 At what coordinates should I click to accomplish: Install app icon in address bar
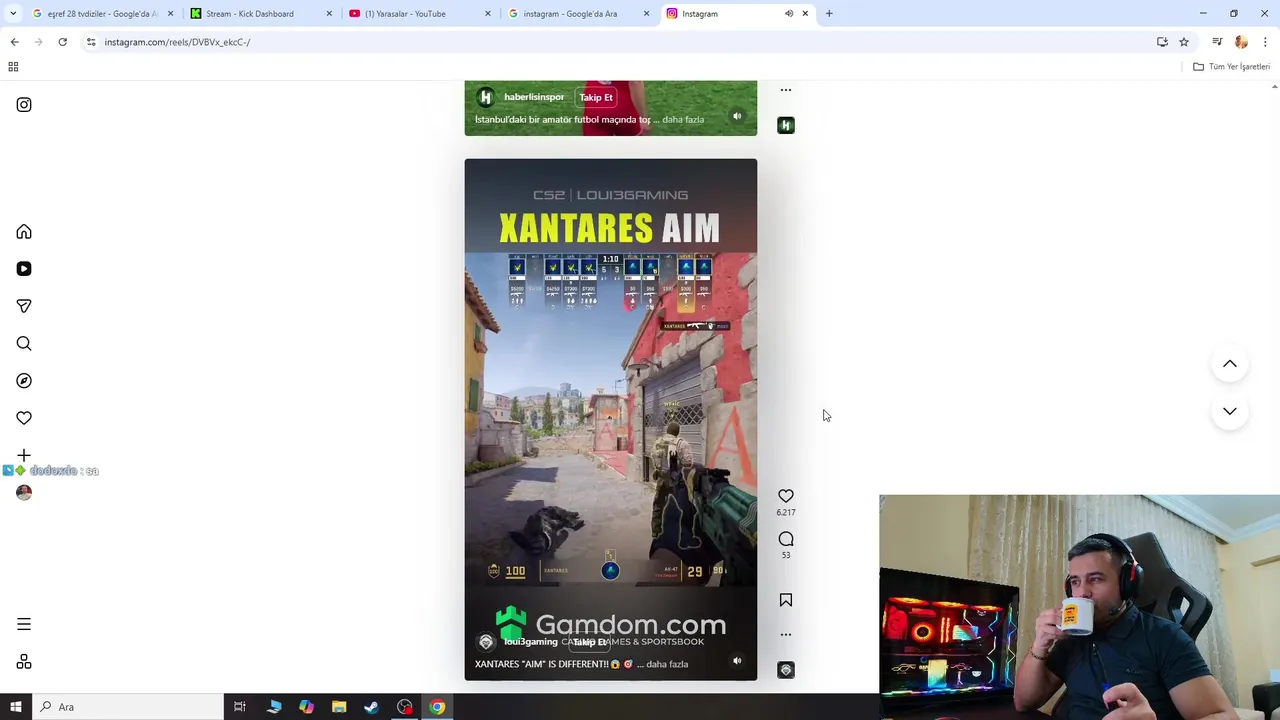tap(1162, 42)
